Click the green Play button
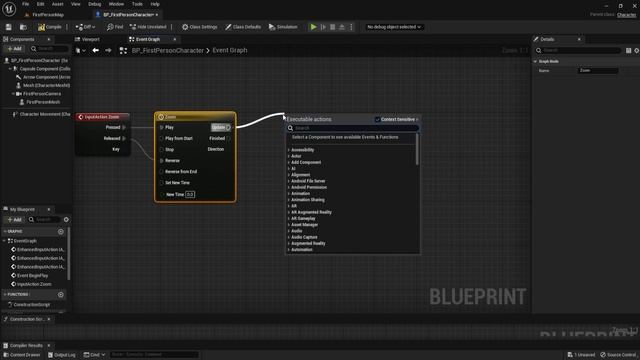The image size is (640, 360). [313, 27]
